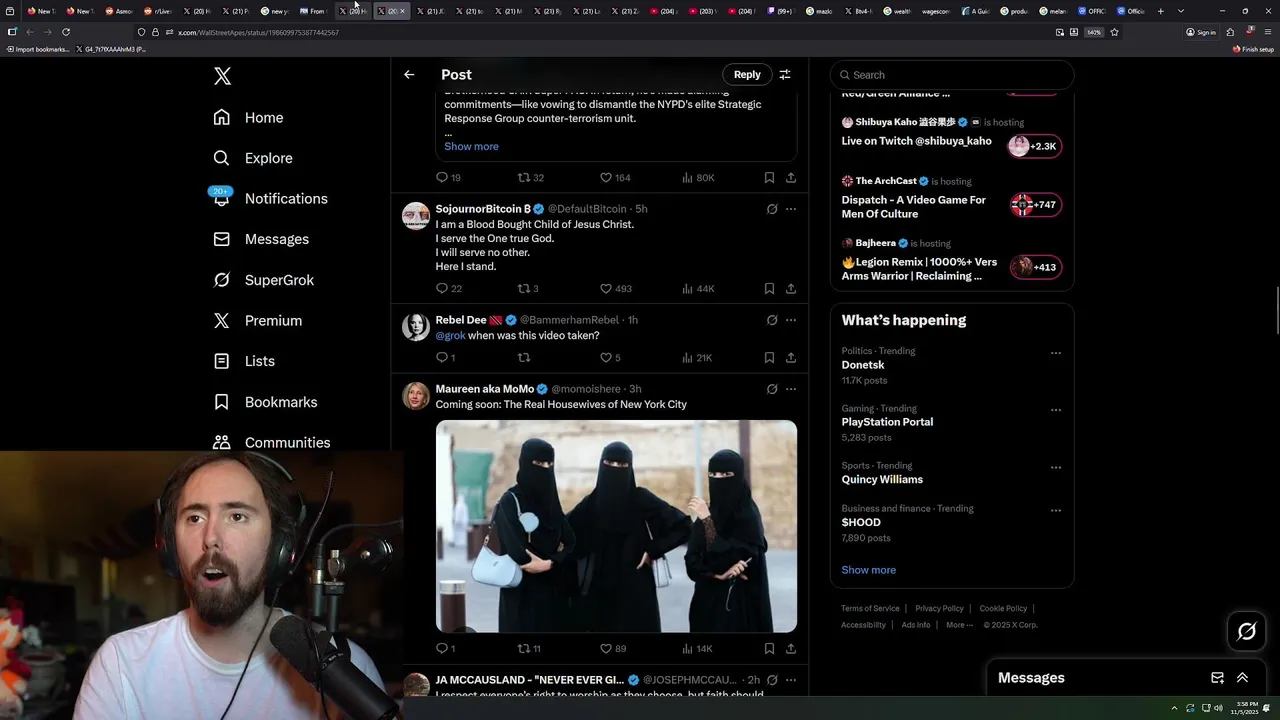Like the top post with 164 likes
The width and height of the screenshot is (1280, 720).
pos(615,177)
